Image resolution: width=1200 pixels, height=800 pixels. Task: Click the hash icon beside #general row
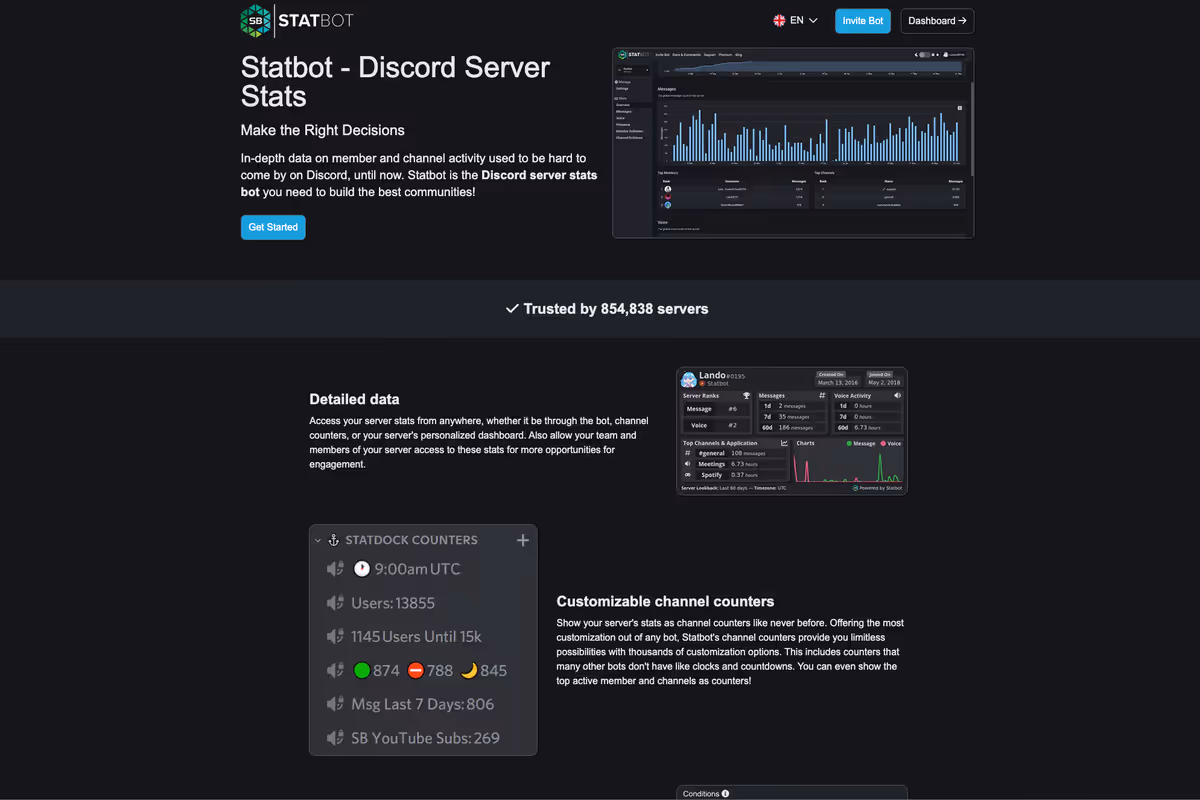pyautogui.click(x=688, y=453)
